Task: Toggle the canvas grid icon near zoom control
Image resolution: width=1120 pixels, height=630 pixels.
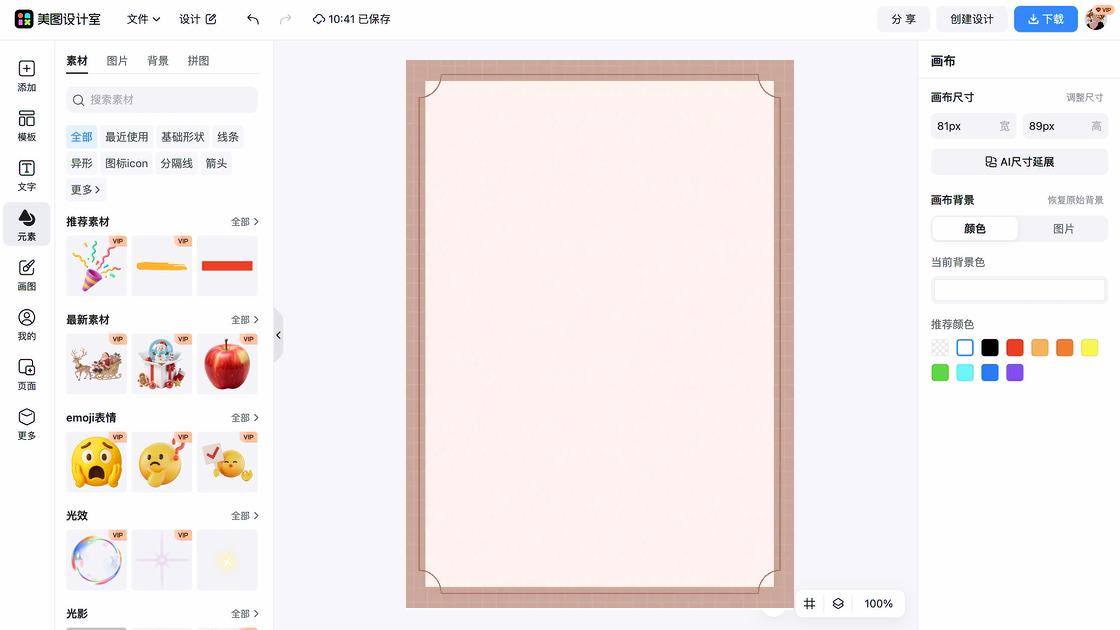Action: [809, 603]
